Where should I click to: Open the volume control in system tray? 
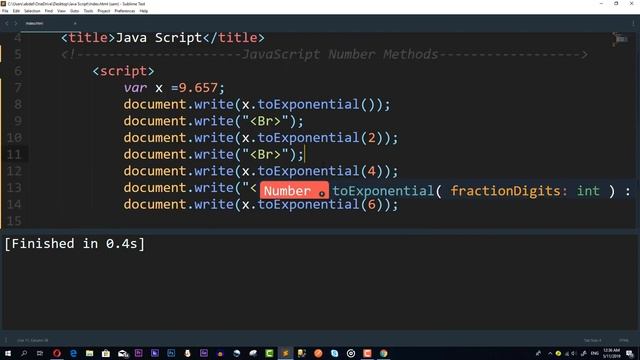click(x=574, y=353)
